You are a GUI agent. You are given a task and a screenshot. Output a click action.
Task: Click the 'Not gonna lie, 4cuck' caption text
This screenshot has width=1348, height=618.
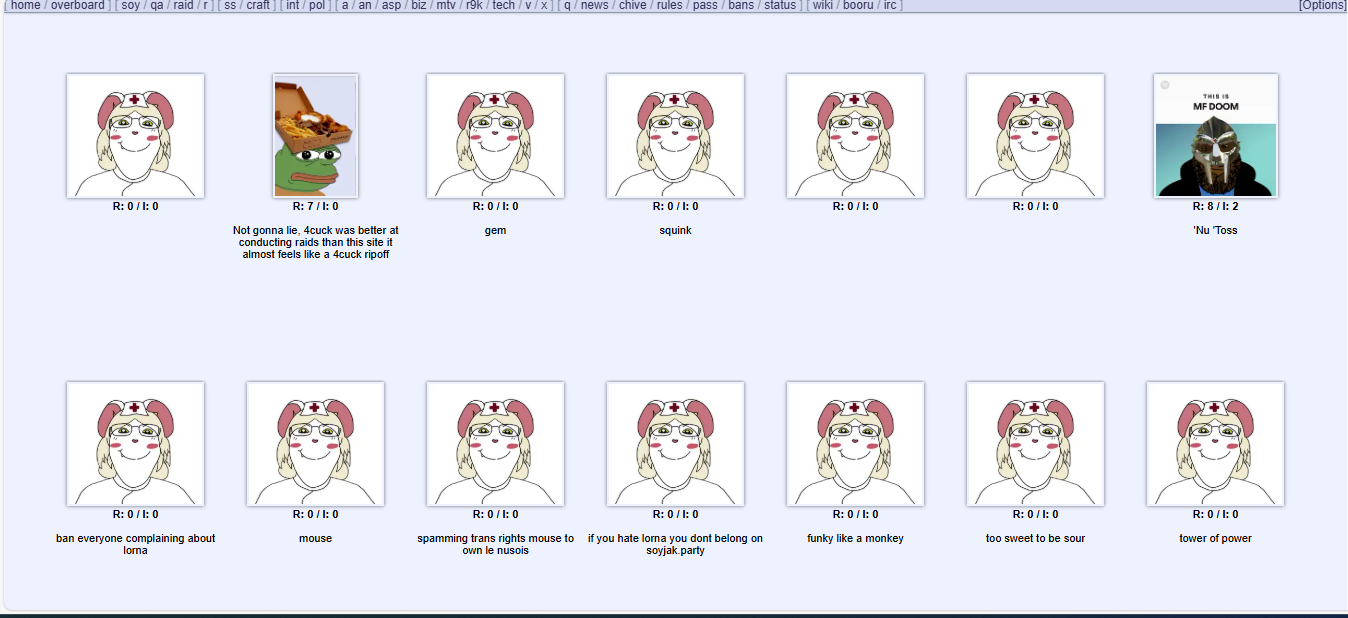tap(315, 243)
